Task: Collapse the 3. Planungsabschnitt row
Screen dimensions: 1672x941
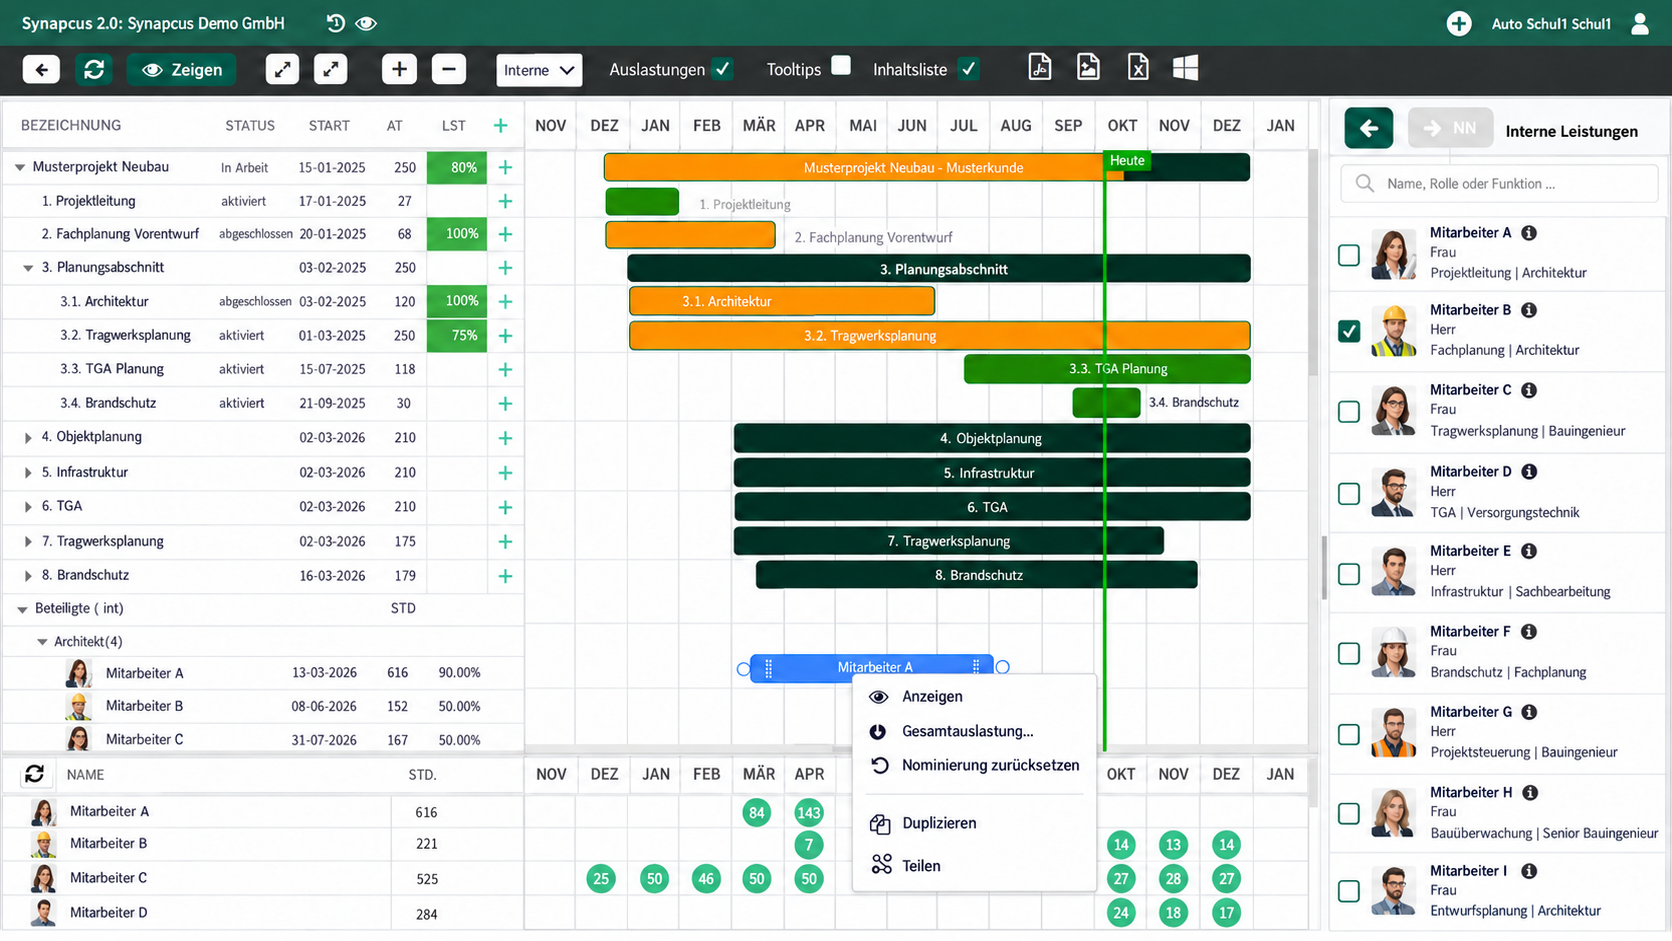Action: coord(29,268)
